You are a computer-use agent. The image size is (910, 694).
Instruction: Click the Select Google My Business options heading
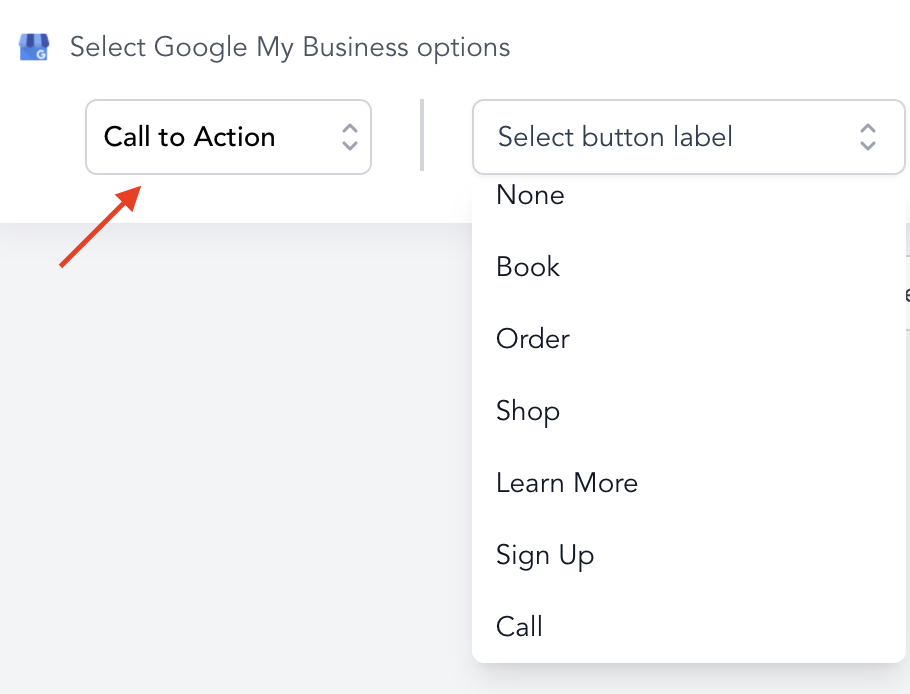pos(290,48)
